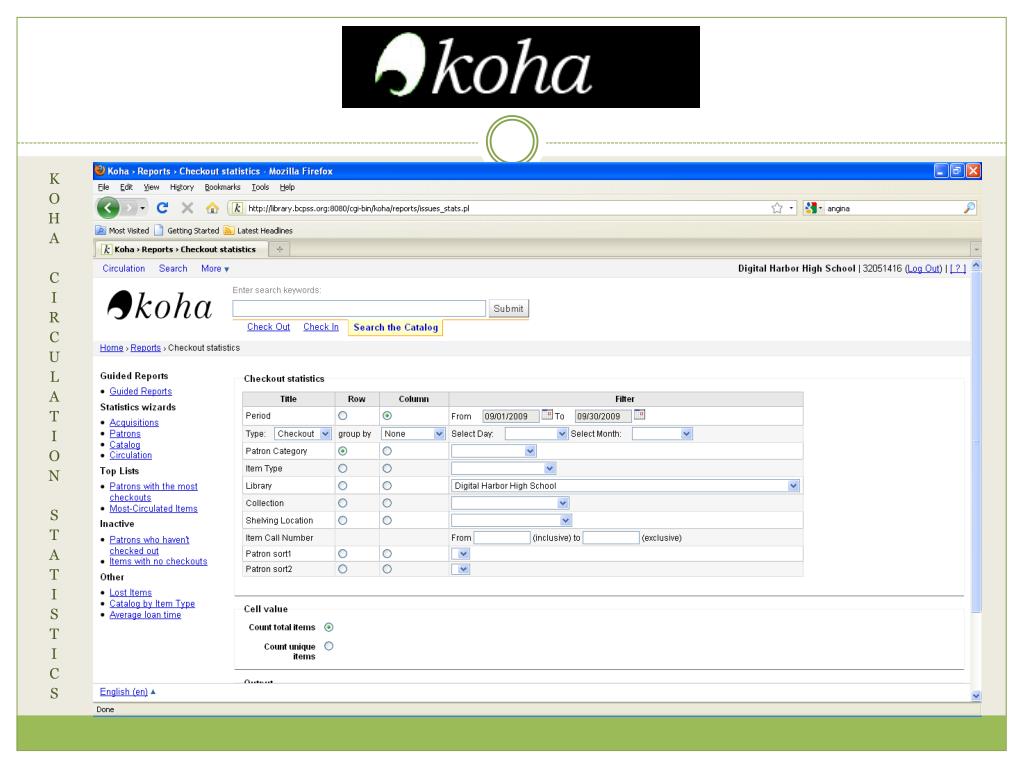
Task: Click the Koha search keywords field
Action: (x=359, y=308)
